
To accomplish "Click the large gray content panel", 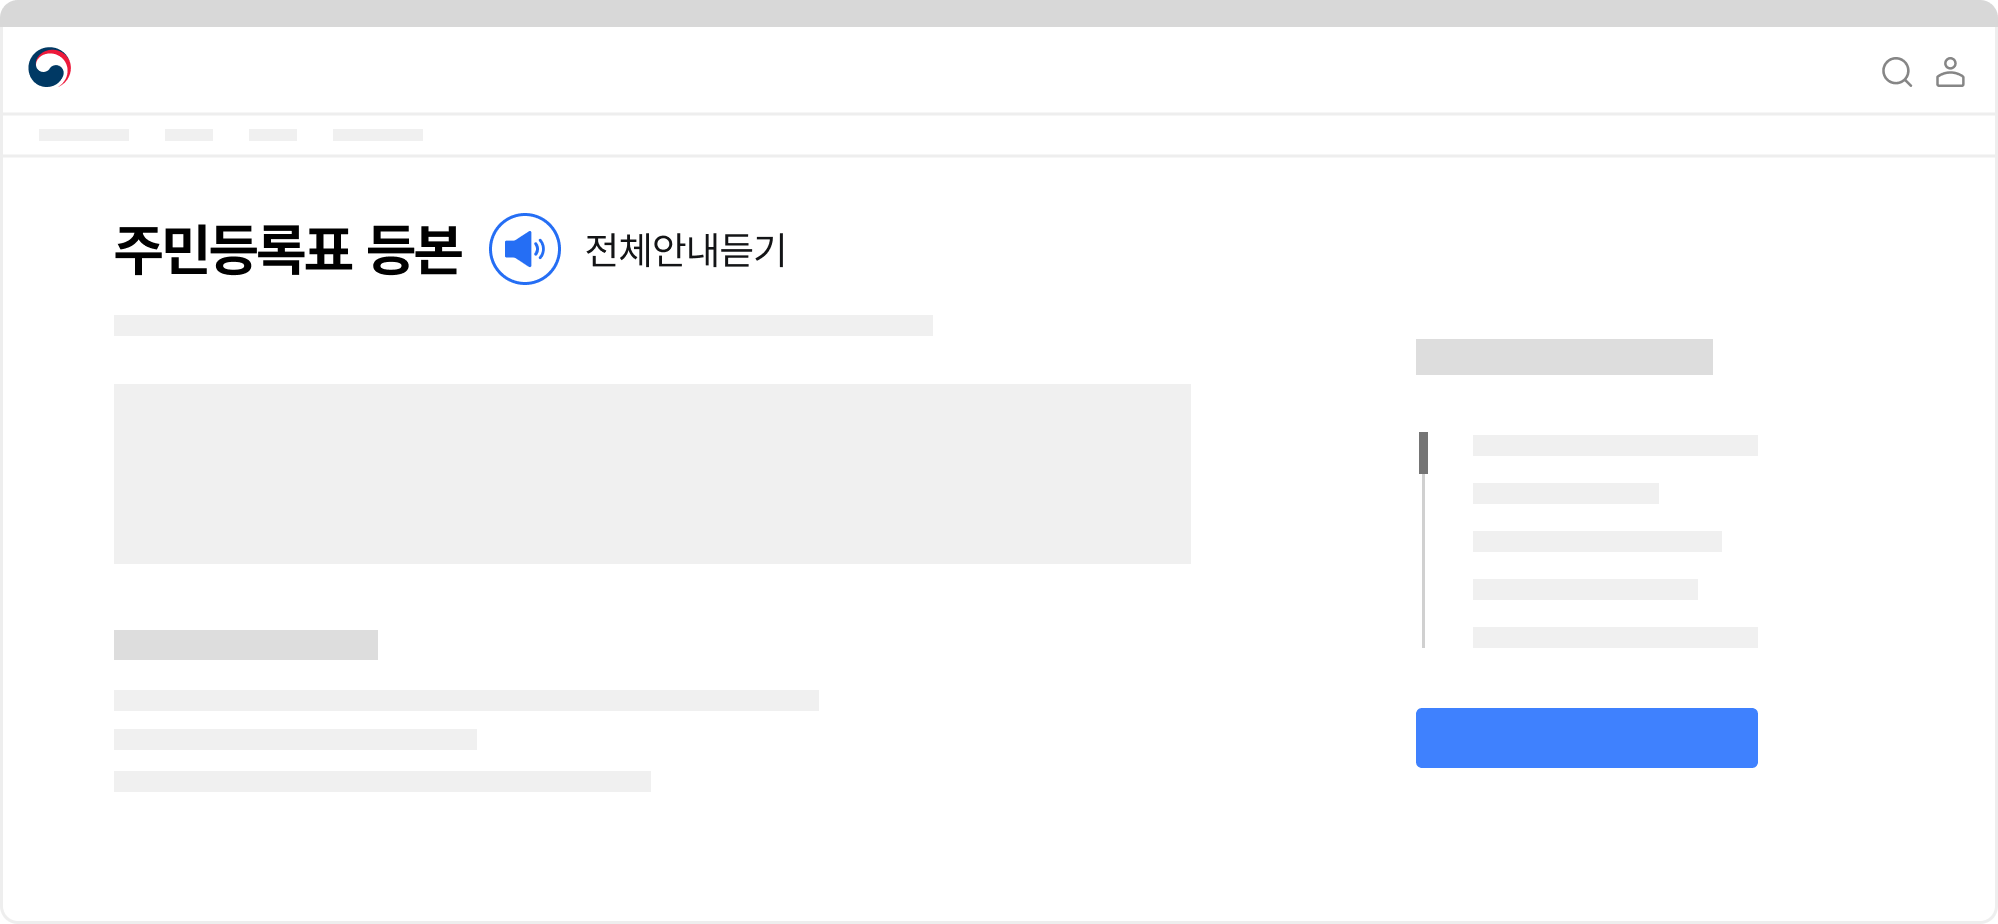I will tap(653, 471).
